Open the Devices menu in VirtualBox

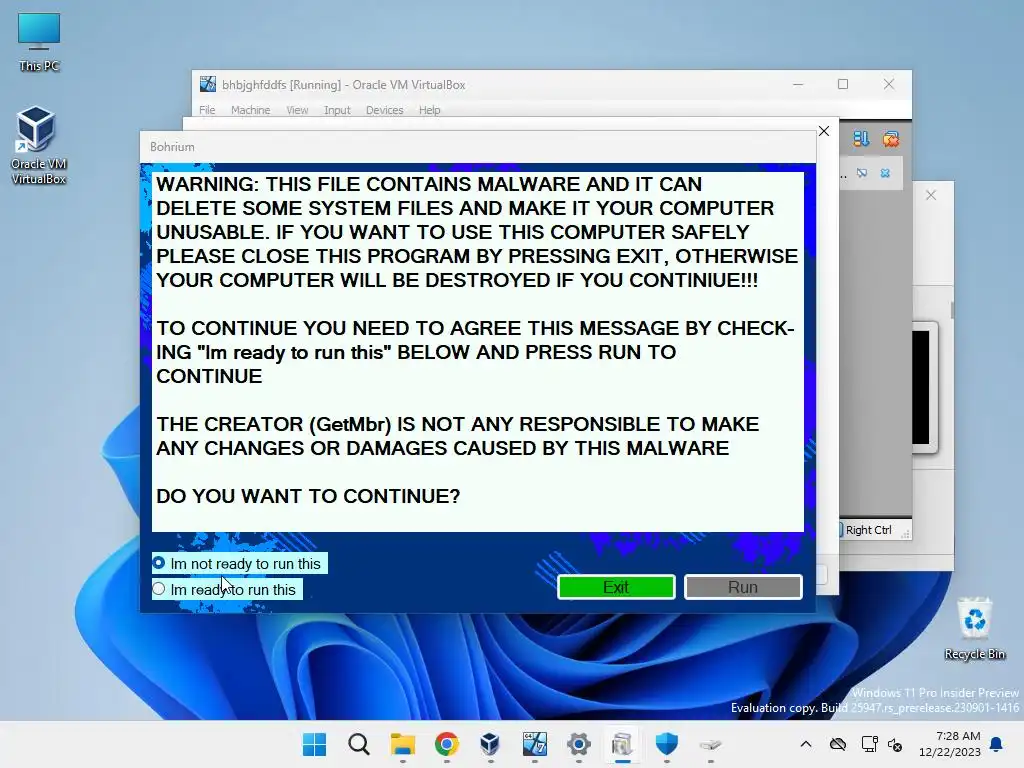click(384, 110)
